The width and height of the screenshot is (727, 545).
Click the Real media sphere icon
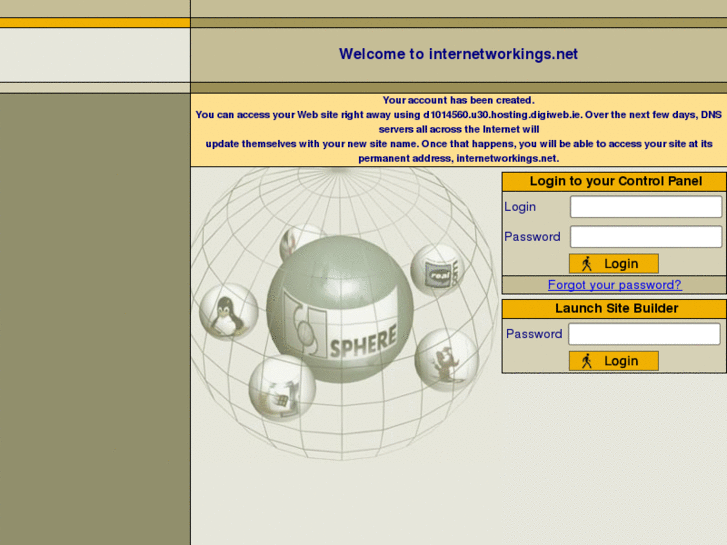point(437,271)
